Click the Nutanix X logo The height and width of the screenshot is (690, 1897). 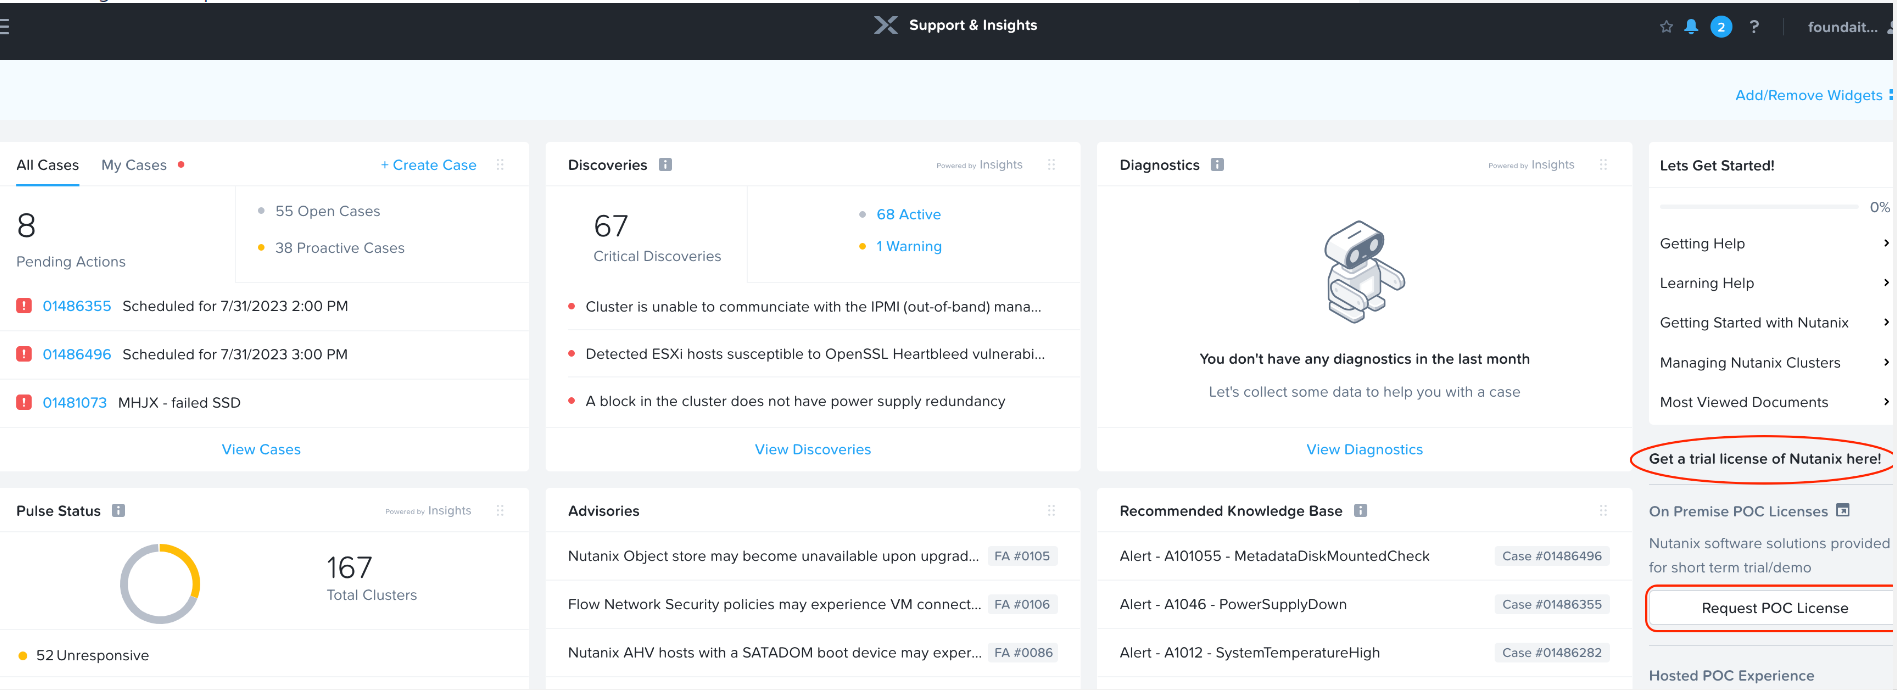[x=885, y=25]
